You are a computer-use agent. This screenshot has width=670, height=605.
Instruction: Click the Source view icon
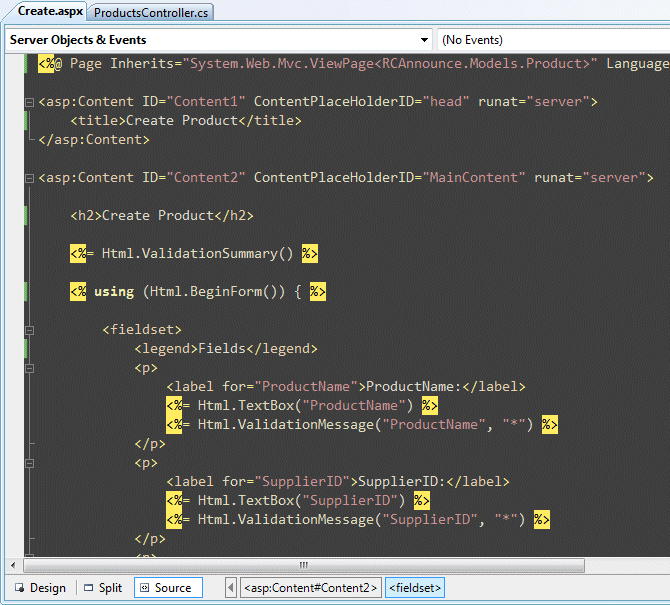click(x=144, y=588)
